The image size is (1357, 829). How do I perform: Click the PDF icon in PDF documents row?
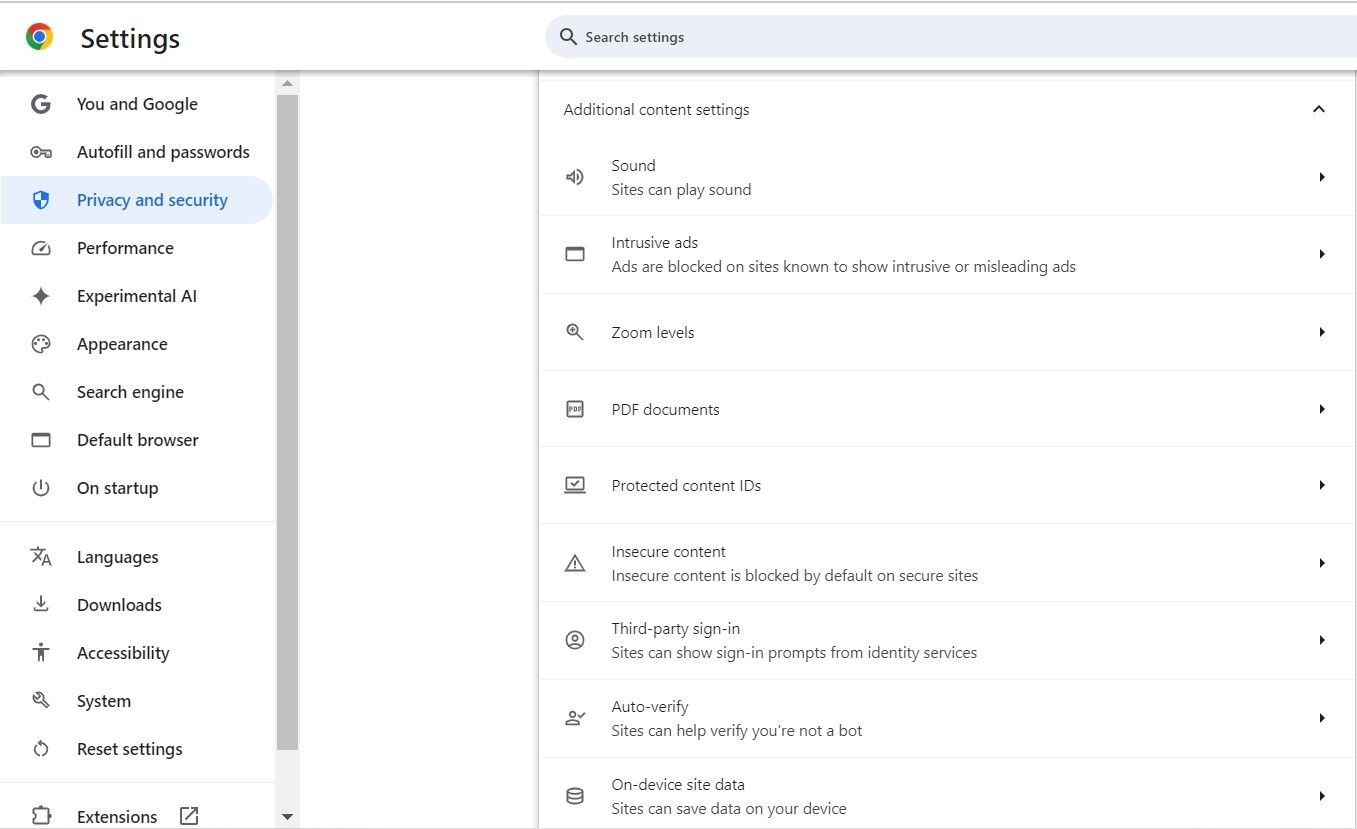(x=575, y=409)
